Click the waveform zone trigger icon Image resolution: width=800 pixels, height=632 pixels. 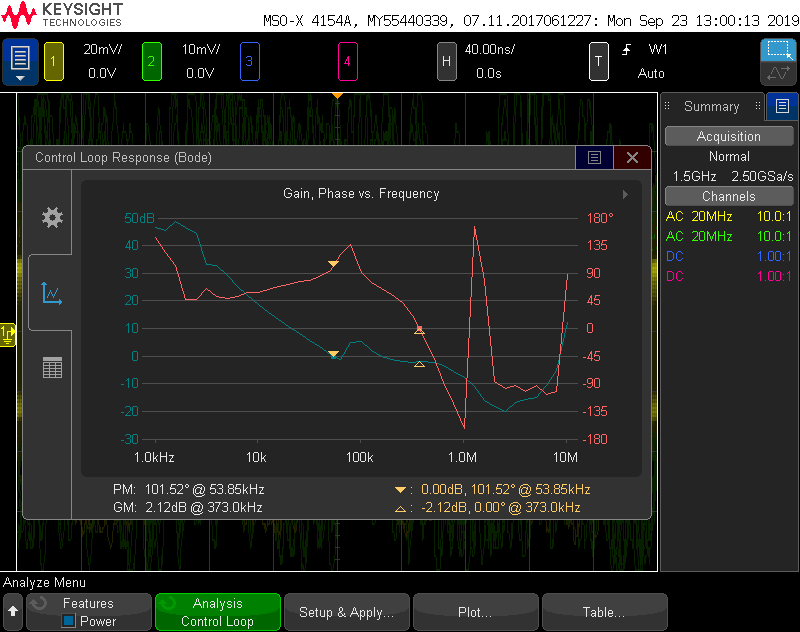pyautogui.click(x=778, y=73)
